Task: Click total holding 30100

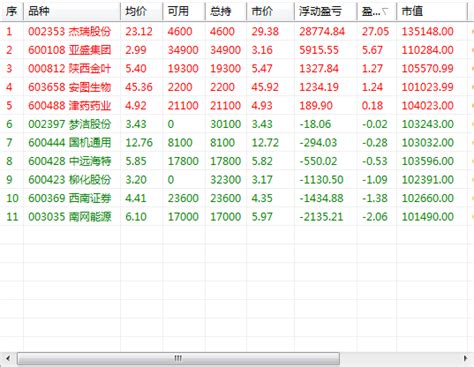Action: click(x=225, y=124)
